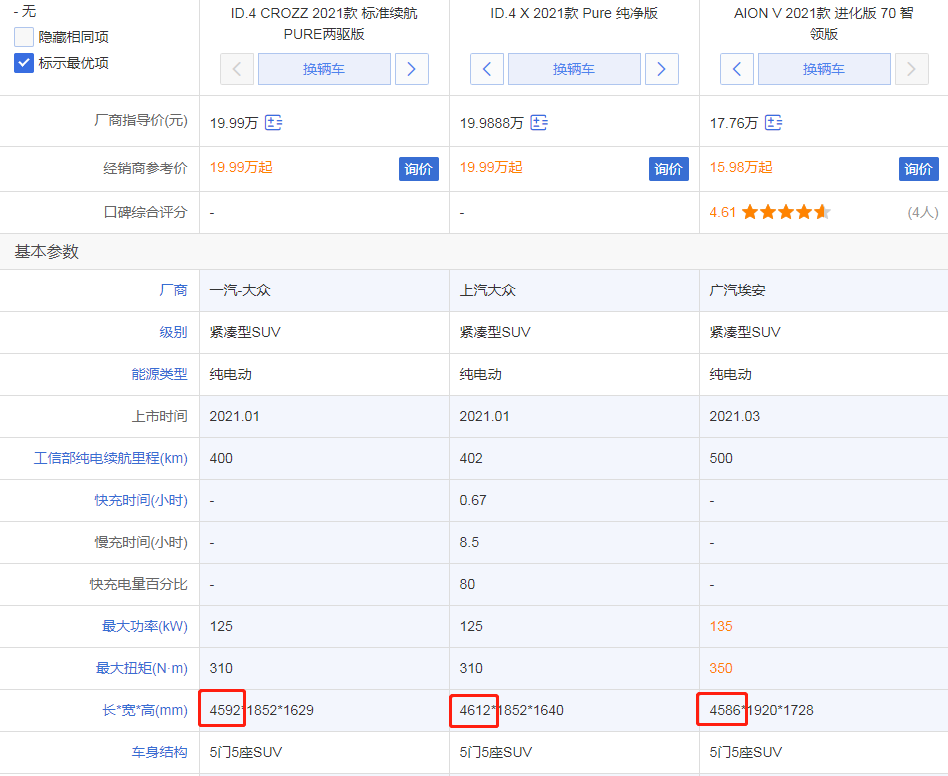Viewport: 948px width, 776px height.
Task: Click 询价 button for ID.4 CROZZ
Action: click(x=418, y=169)
